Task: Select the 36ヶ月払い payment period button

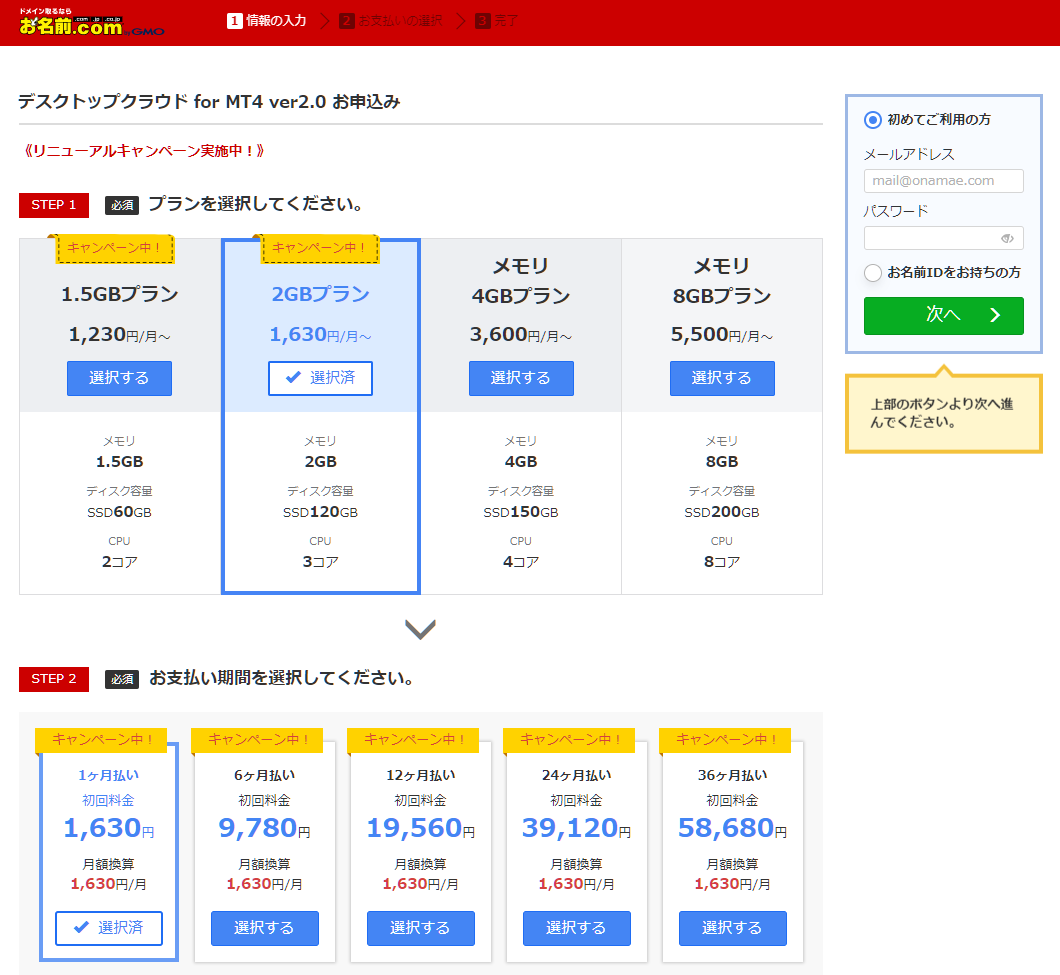Action: [732, 928]
